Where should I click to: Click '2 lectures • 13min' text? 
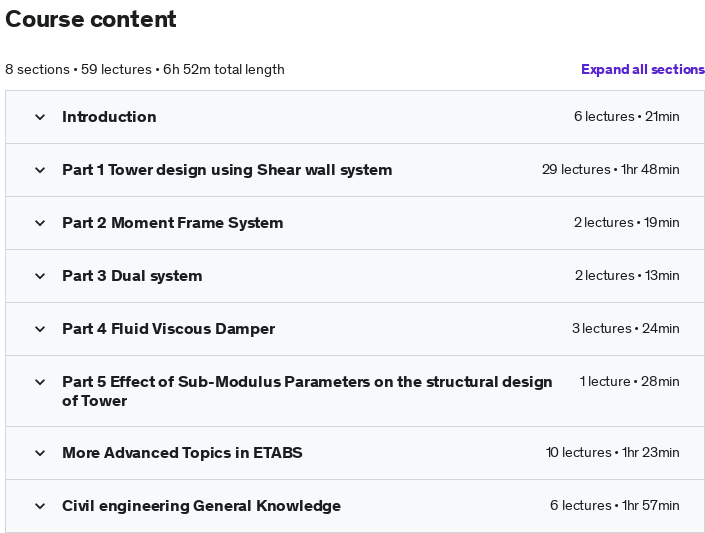627,276
